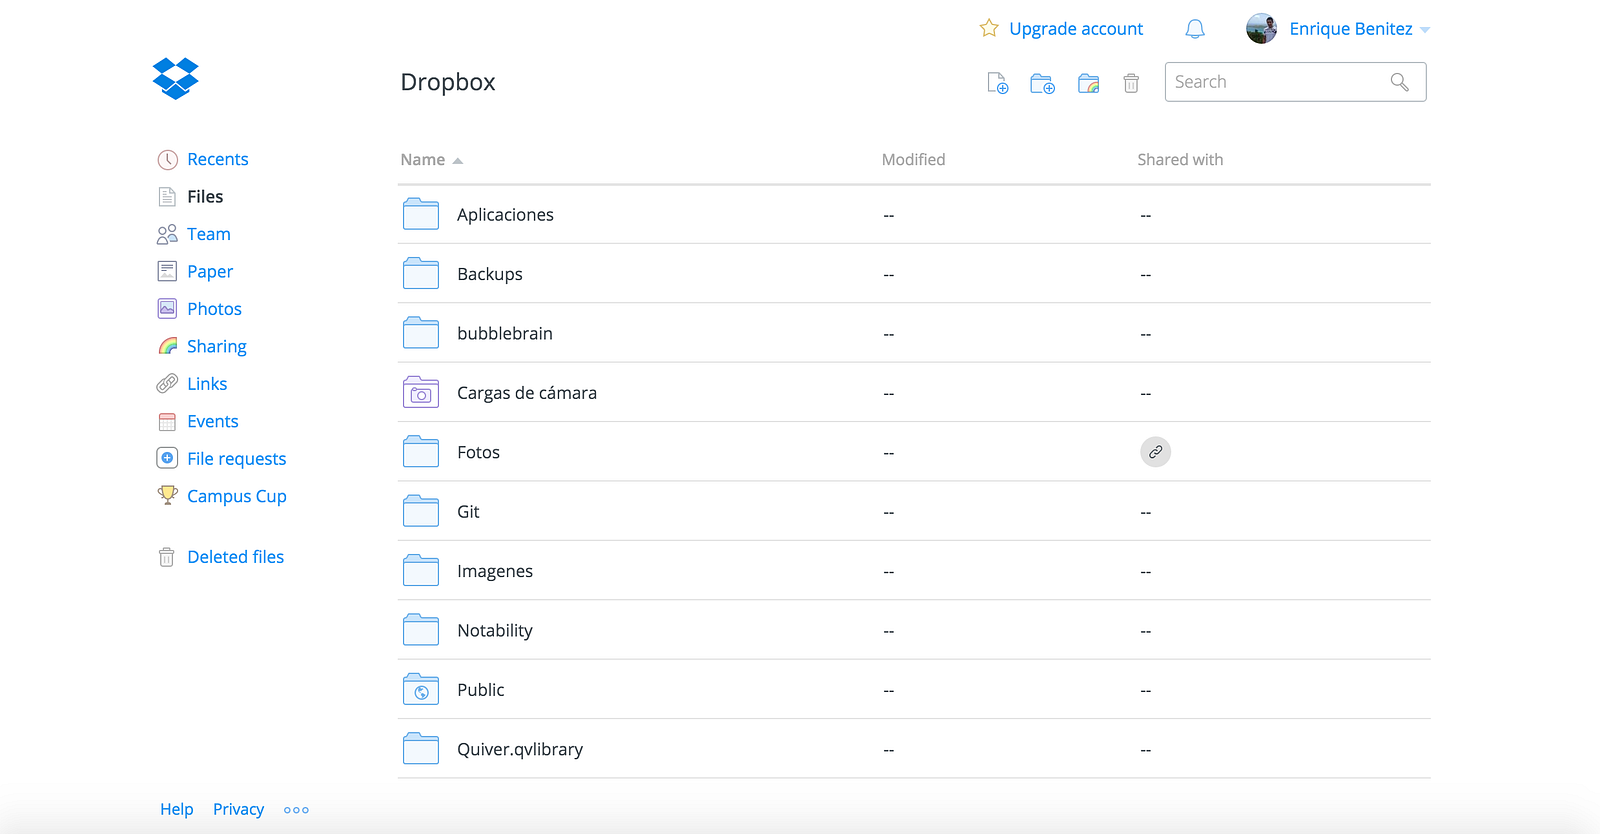Click the Events calendar icon
The width and height of the screenshot is (1600, 834).
pyautogui.click(x=167, y=422)
